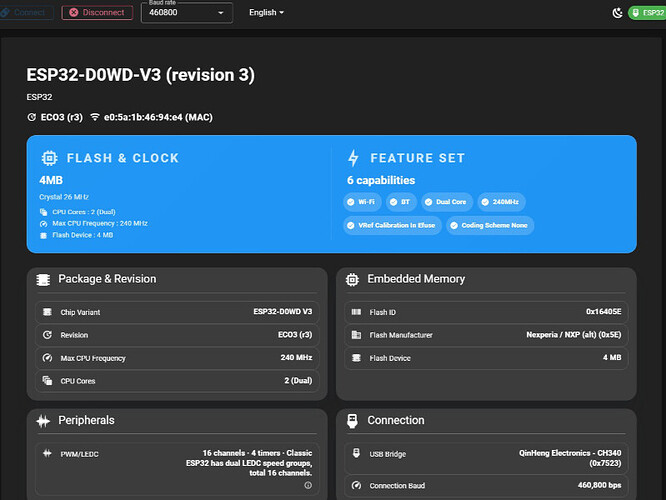Select the Wi-Fi capability chip
Image resolution: width=666 pixels, height=500 pixels.
[x=362, y=202]
